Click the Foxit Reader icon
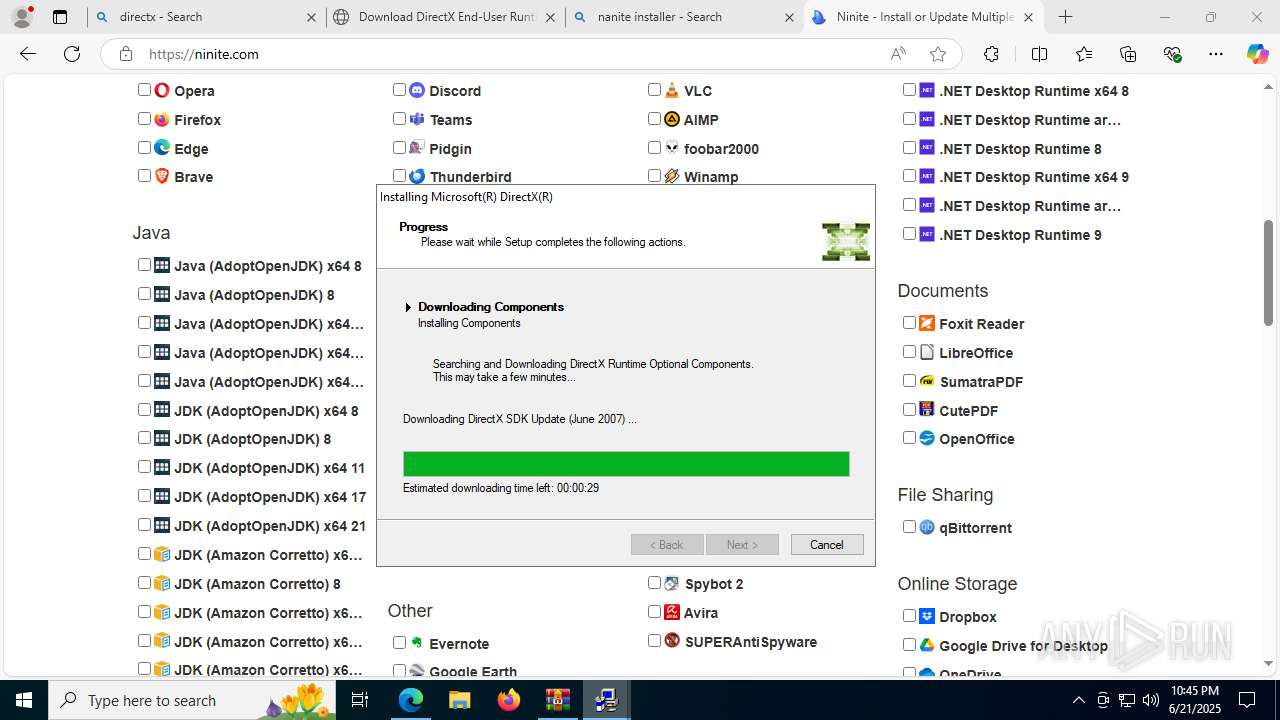Screen dimensions: 1280x720 pyautogui.click(x=927, y=323)
